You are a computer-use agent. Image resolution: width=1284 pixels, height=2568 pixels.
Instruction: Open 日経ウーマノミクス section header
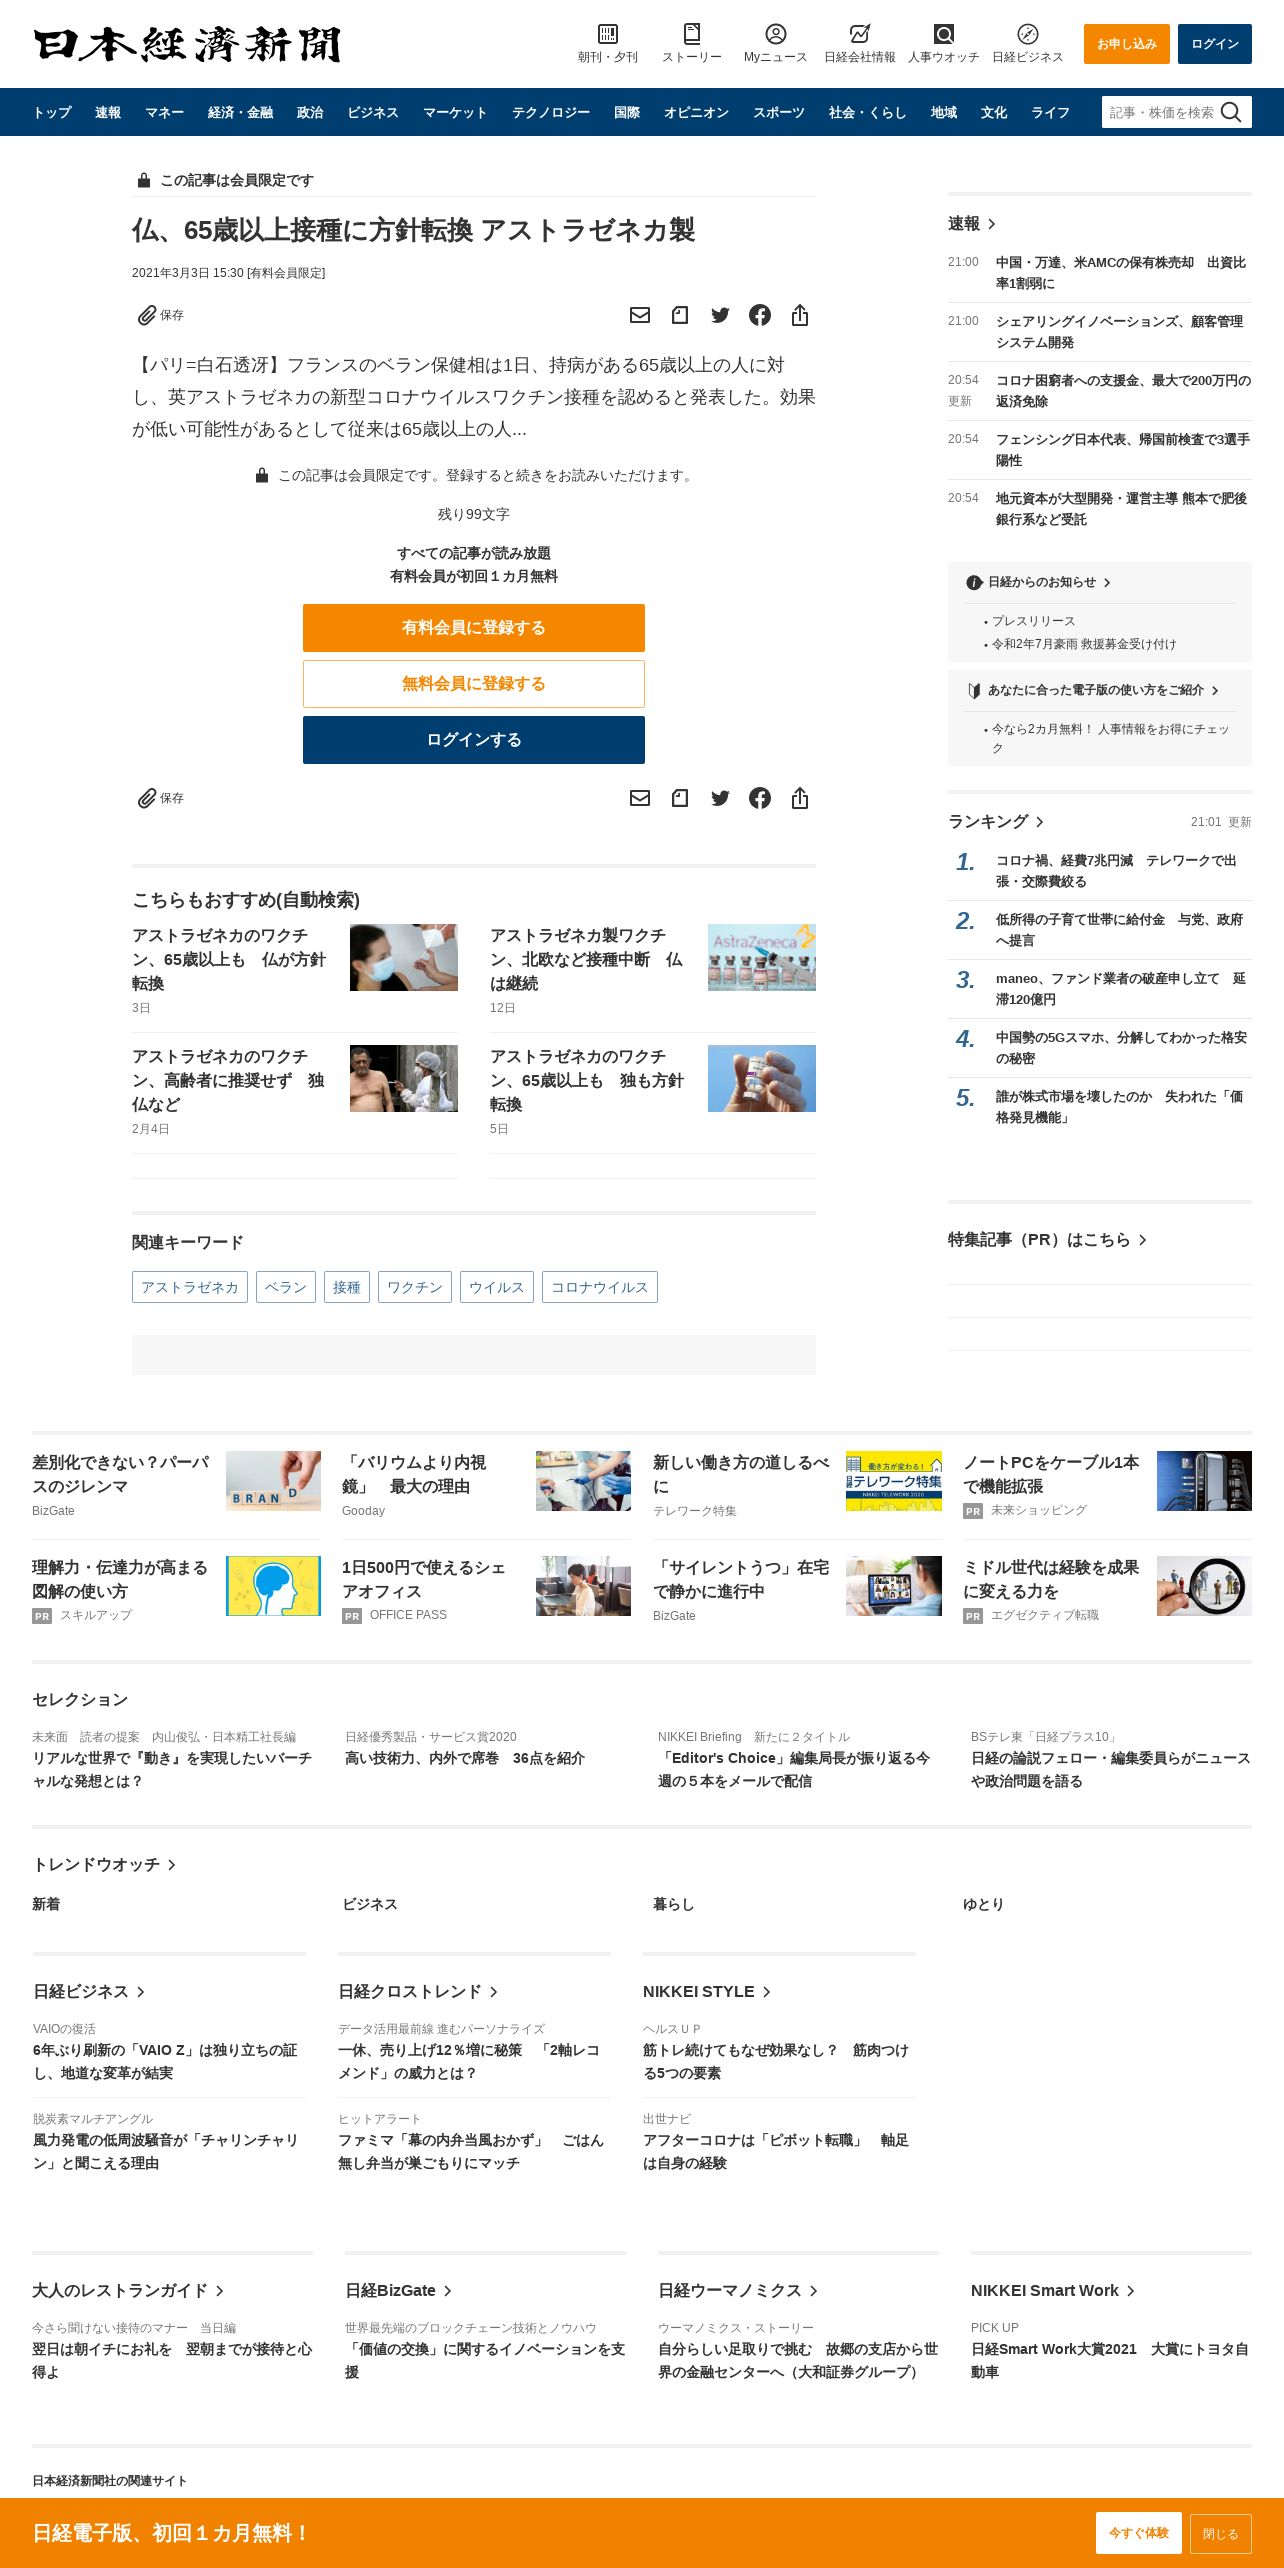coord(738,2291)
